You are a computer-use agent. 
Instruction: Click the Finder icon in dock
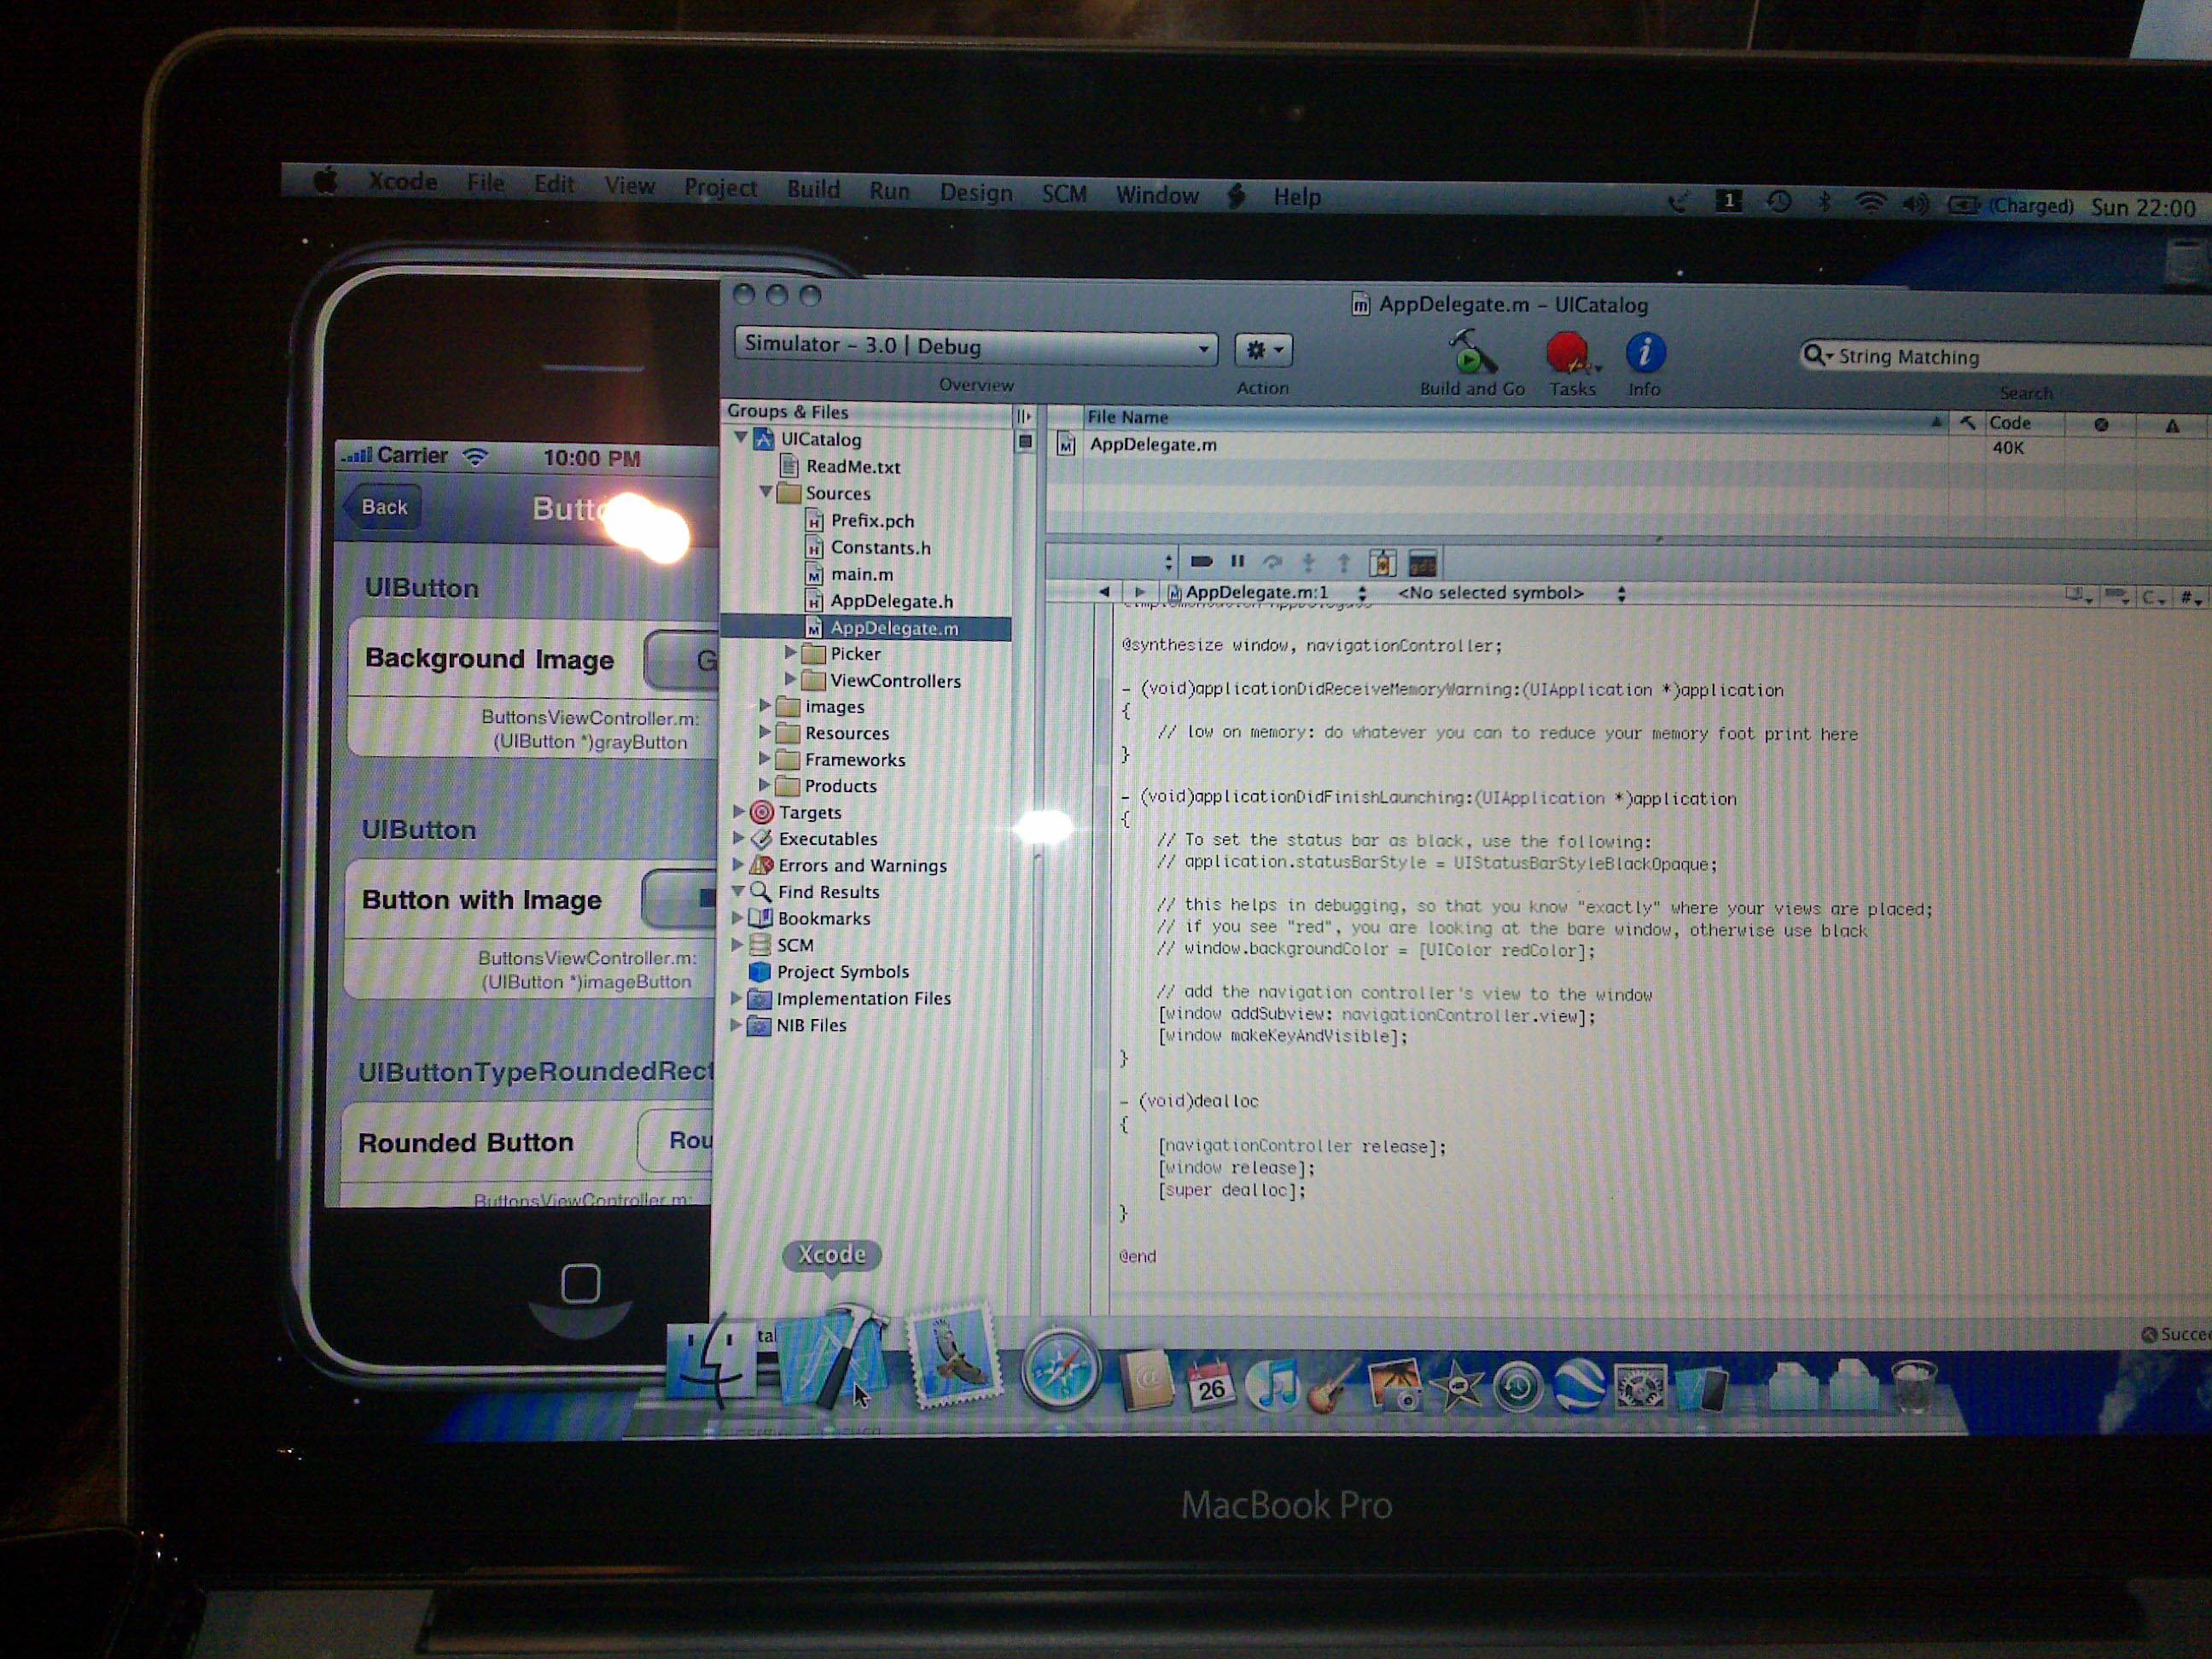tap(712, 1362)
